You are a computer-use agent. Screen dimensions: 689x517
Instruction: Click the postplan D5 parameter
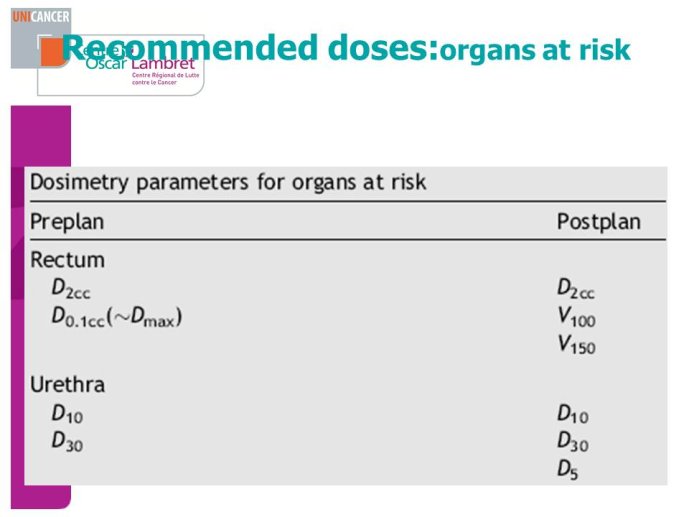coord(567,470)
